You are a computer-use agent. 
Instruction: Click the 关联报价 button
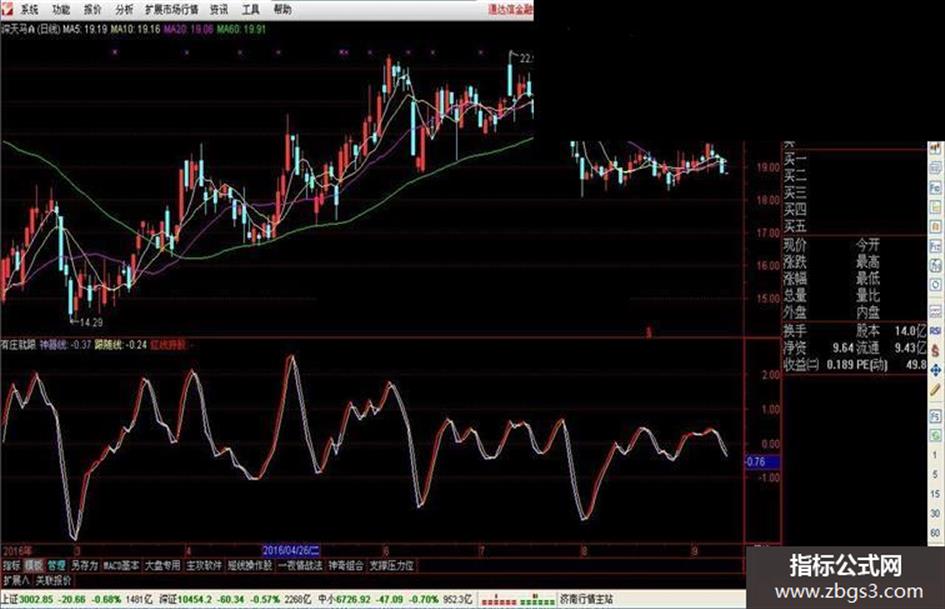pos(53,581)
